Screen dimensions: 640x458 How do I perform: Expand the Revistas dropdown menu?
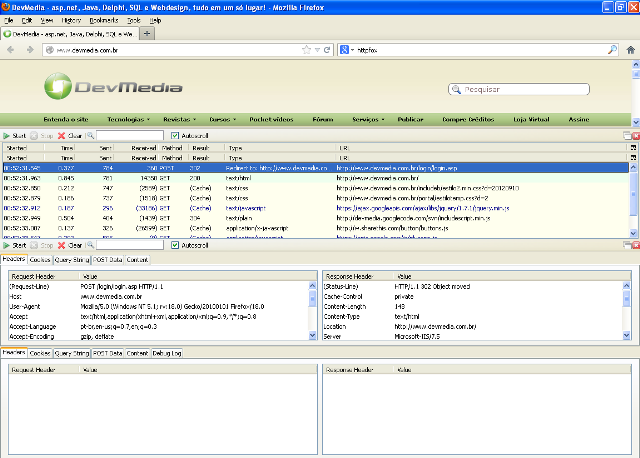click(180, 118)
